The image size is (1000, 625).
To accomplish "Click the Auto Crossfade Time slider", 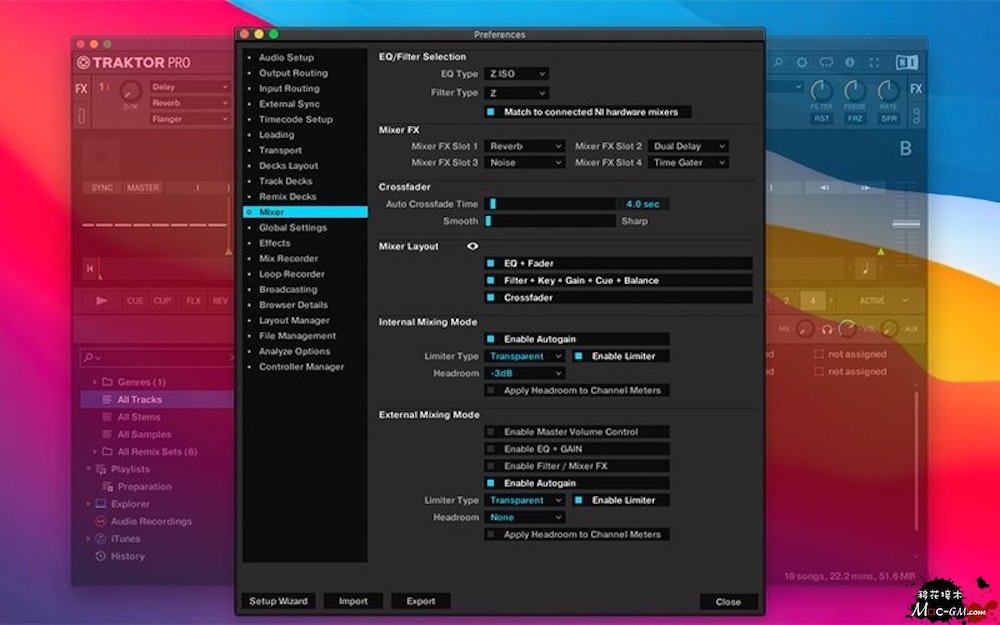I will 550,204.
